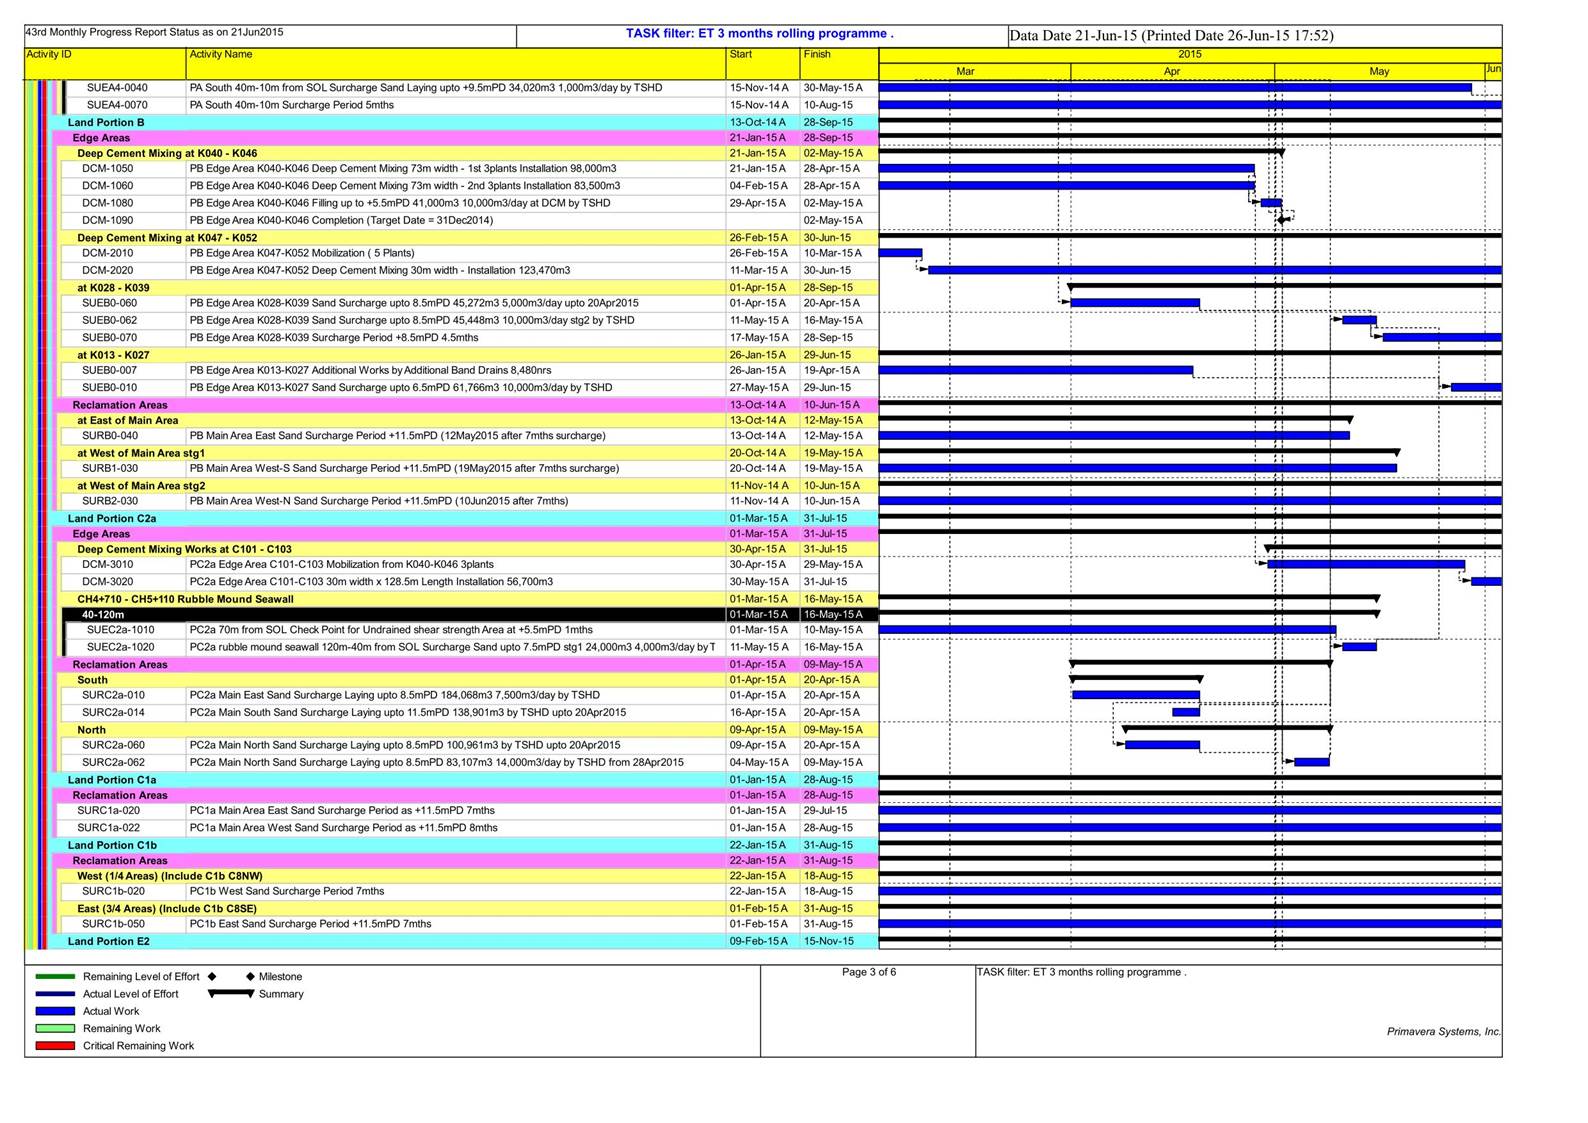Click the Remaining Level of Effort green swatch

(x=55, y=977)
